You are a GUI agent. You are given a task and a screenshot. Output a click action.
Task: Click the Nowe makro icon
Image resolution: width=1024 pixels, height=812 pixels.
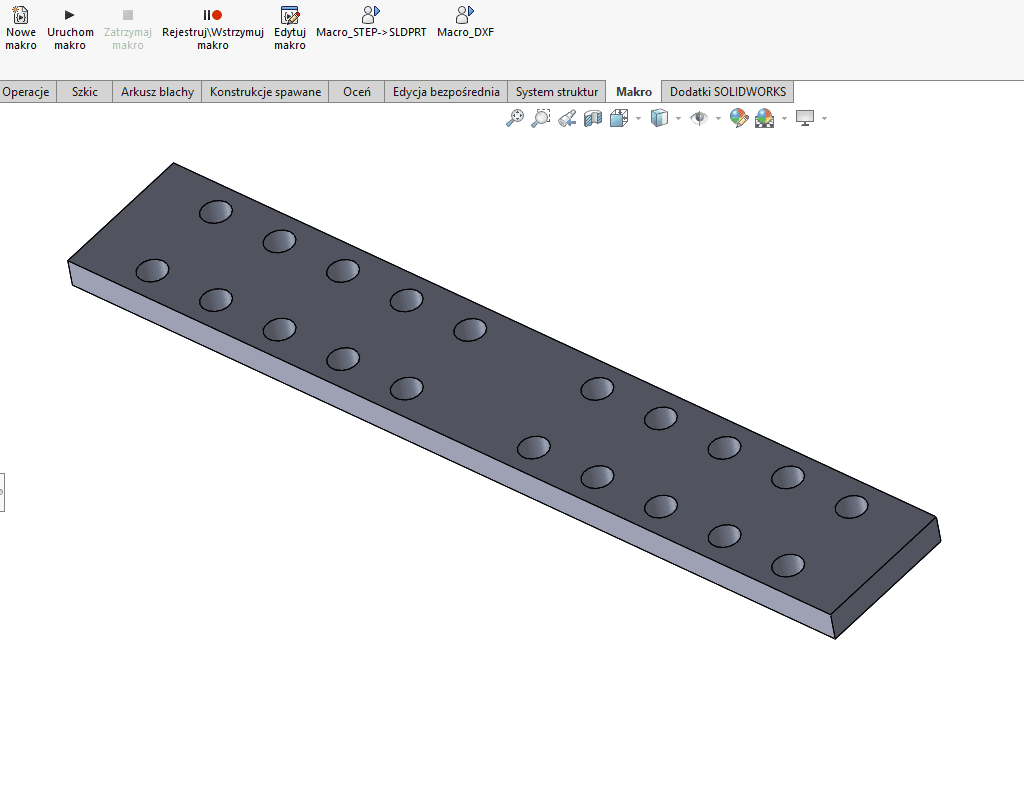click(21, 15)
